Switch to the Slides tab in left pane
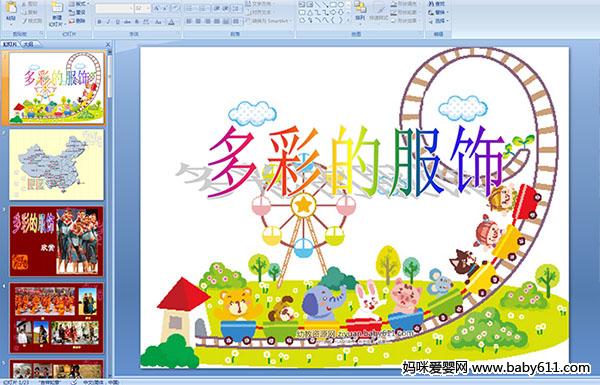The width and height of the screenshot is (600, 385). (10, 44)
